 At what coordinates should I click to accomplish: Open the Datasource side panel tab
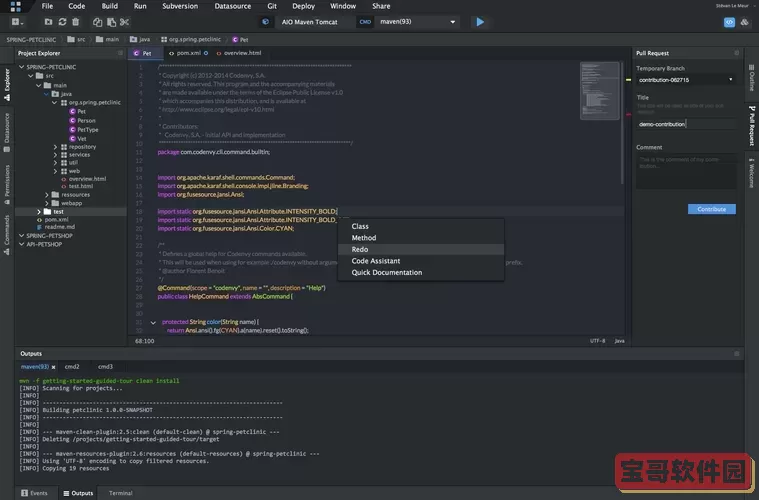click(x=7, y=133)
